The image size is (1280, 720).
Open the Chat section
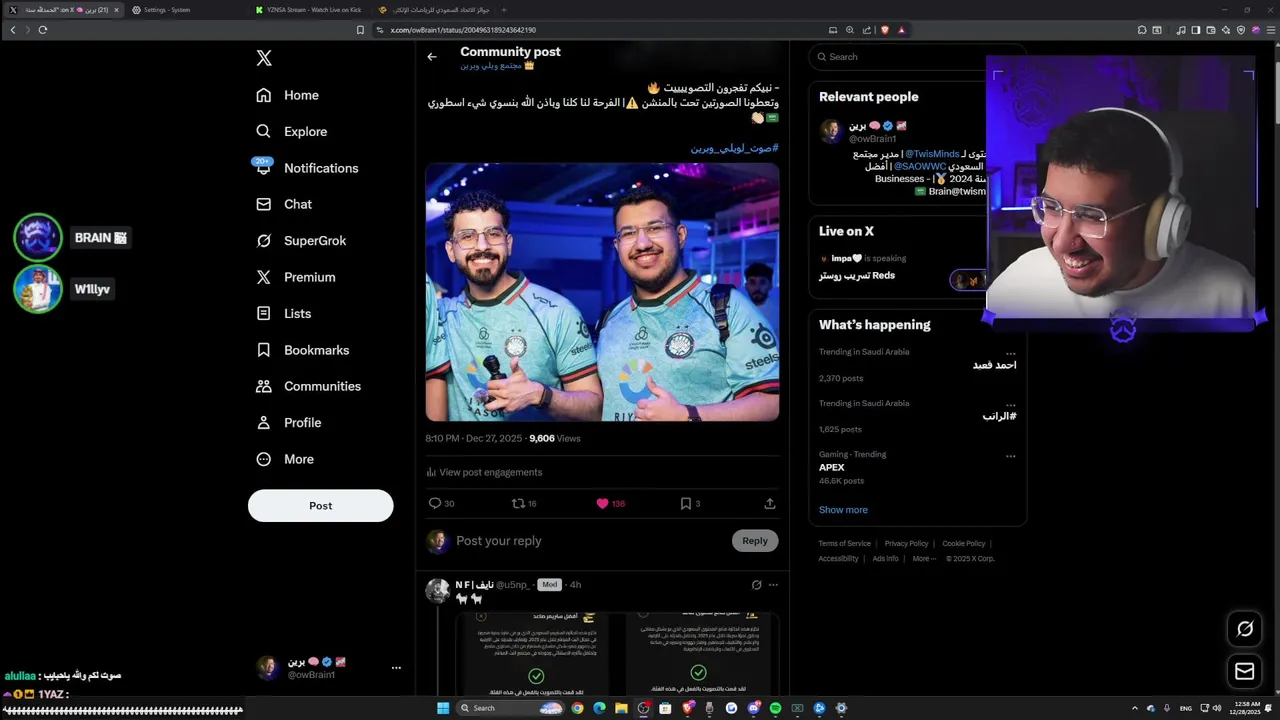pyautogui.click(x=284, y=204)
